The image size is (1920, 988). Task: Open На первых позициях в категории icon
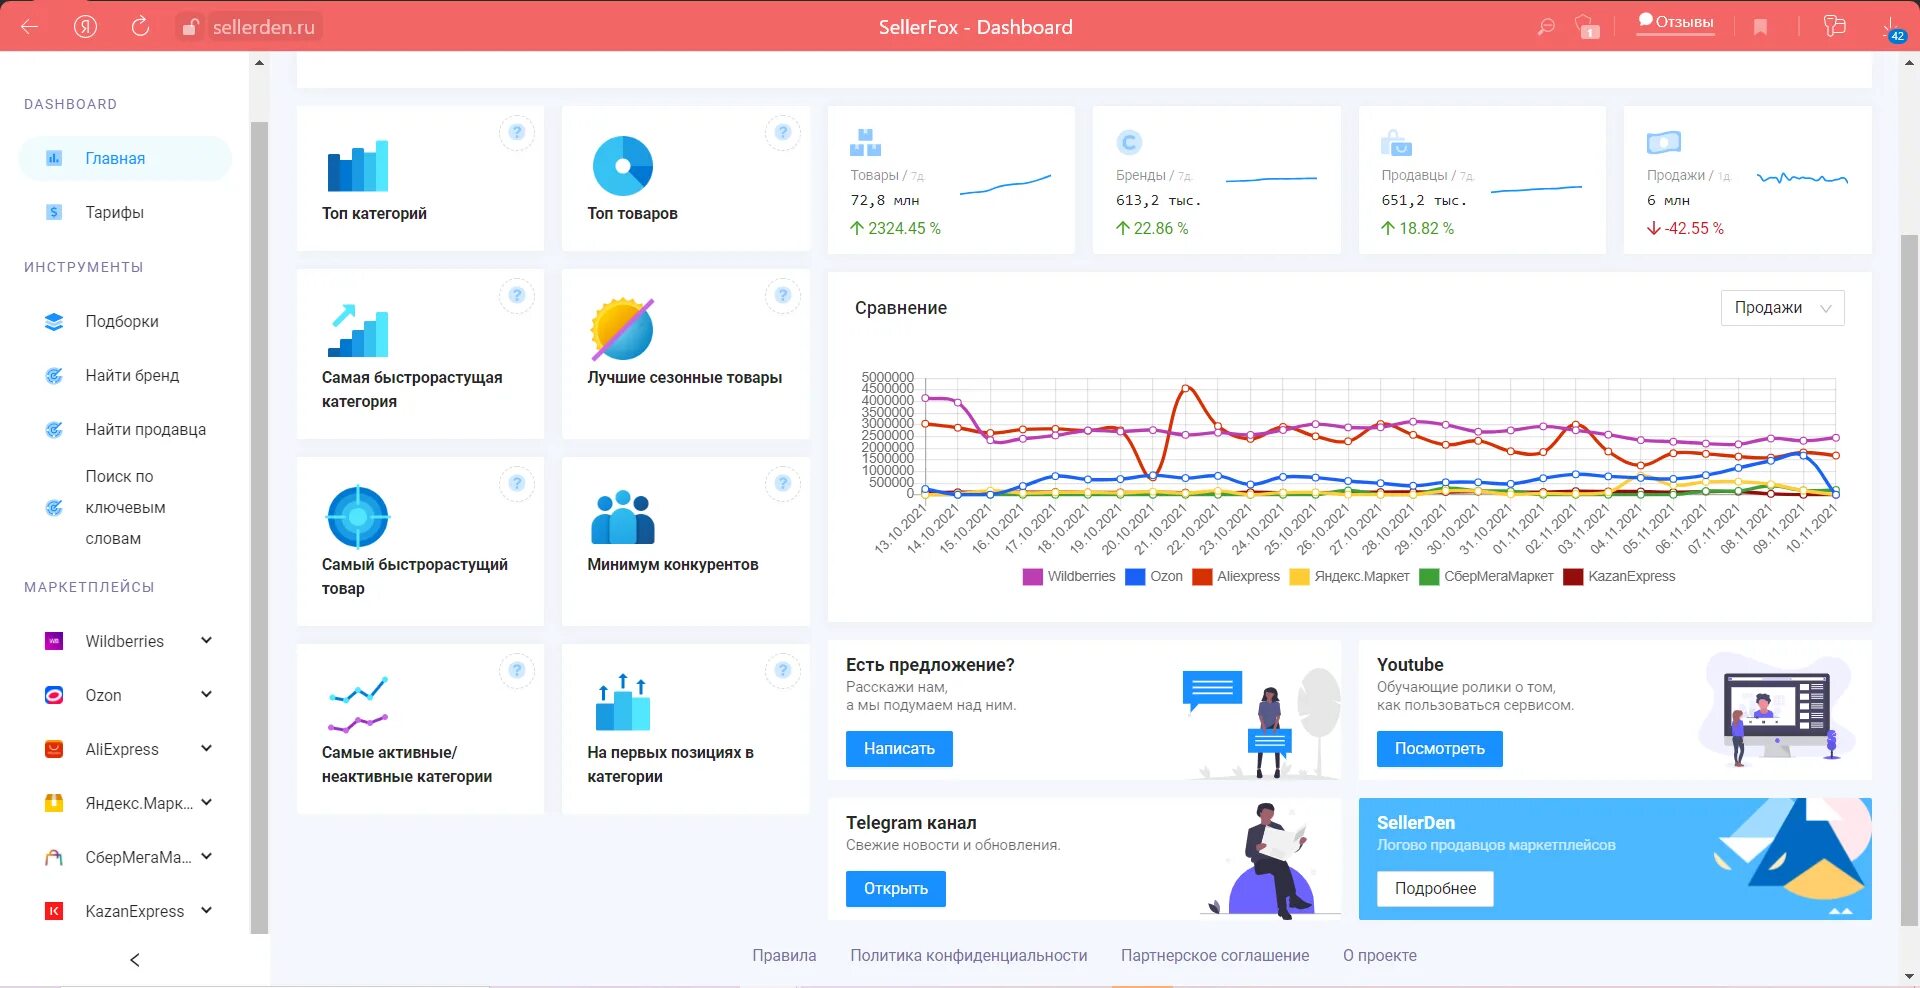click(x=622, y=702)
